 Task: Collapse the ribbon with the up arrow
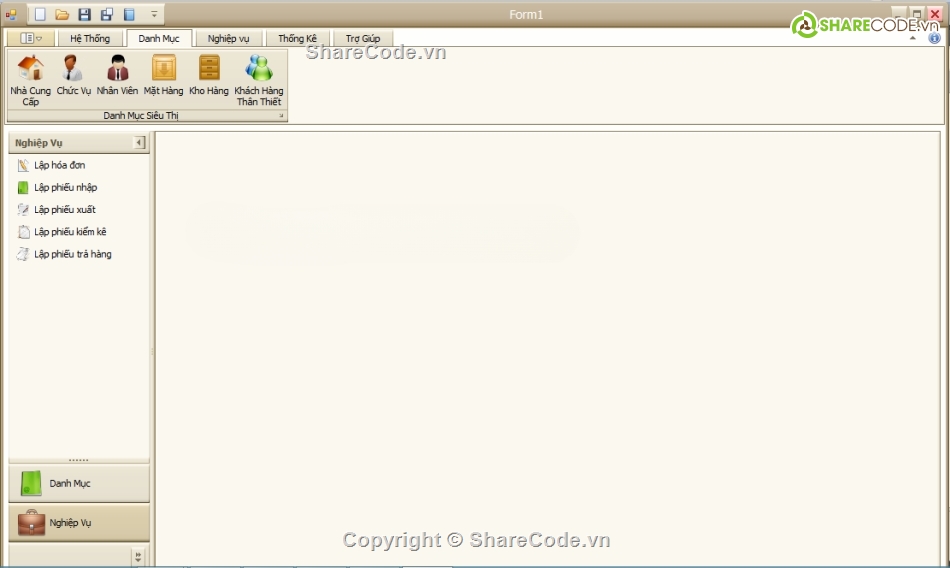tap(912, 38)
